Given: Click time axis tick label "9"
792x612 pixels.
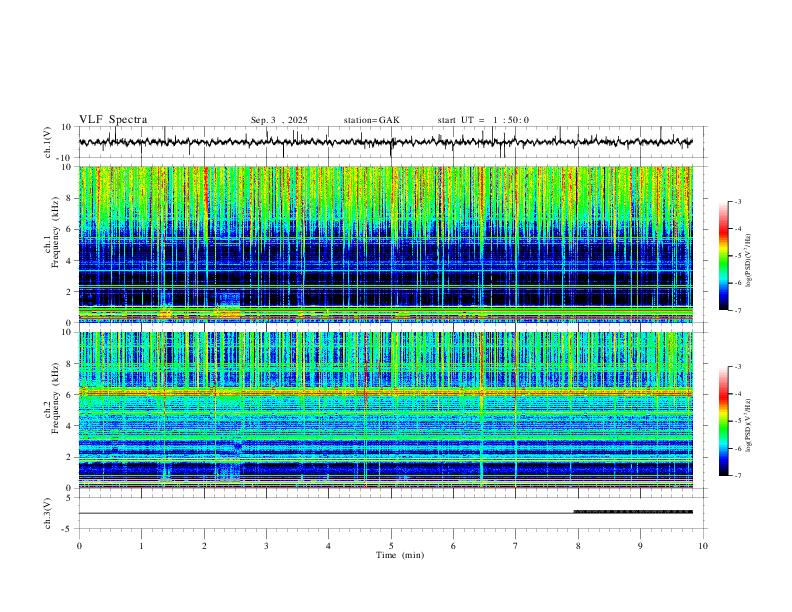Looking at the screenshot, I should click(640, 546).
